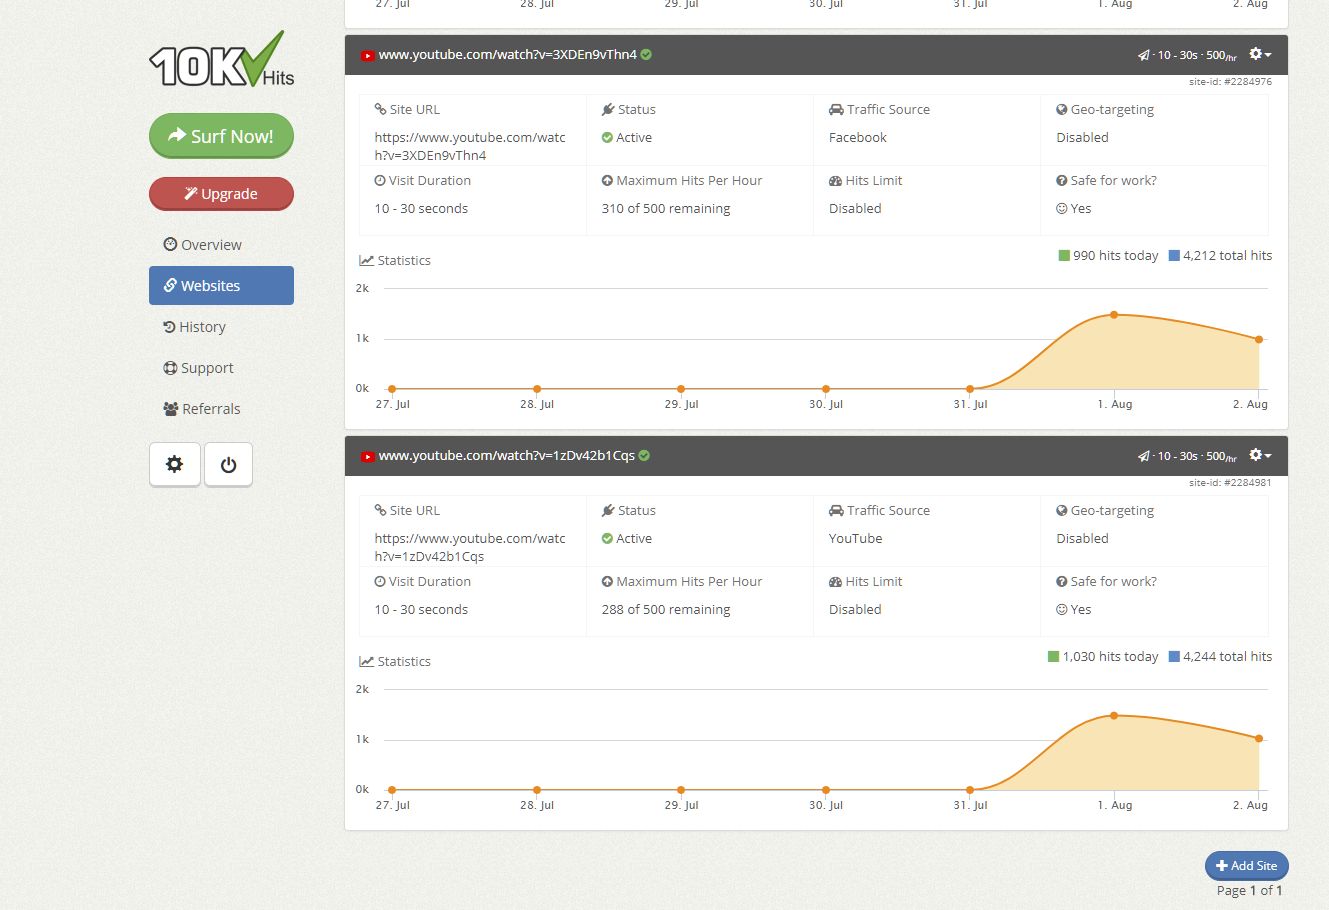The image size is (1329, 910).
Task: Click site-id #2284981 label
Action: tap(1230, 483)
